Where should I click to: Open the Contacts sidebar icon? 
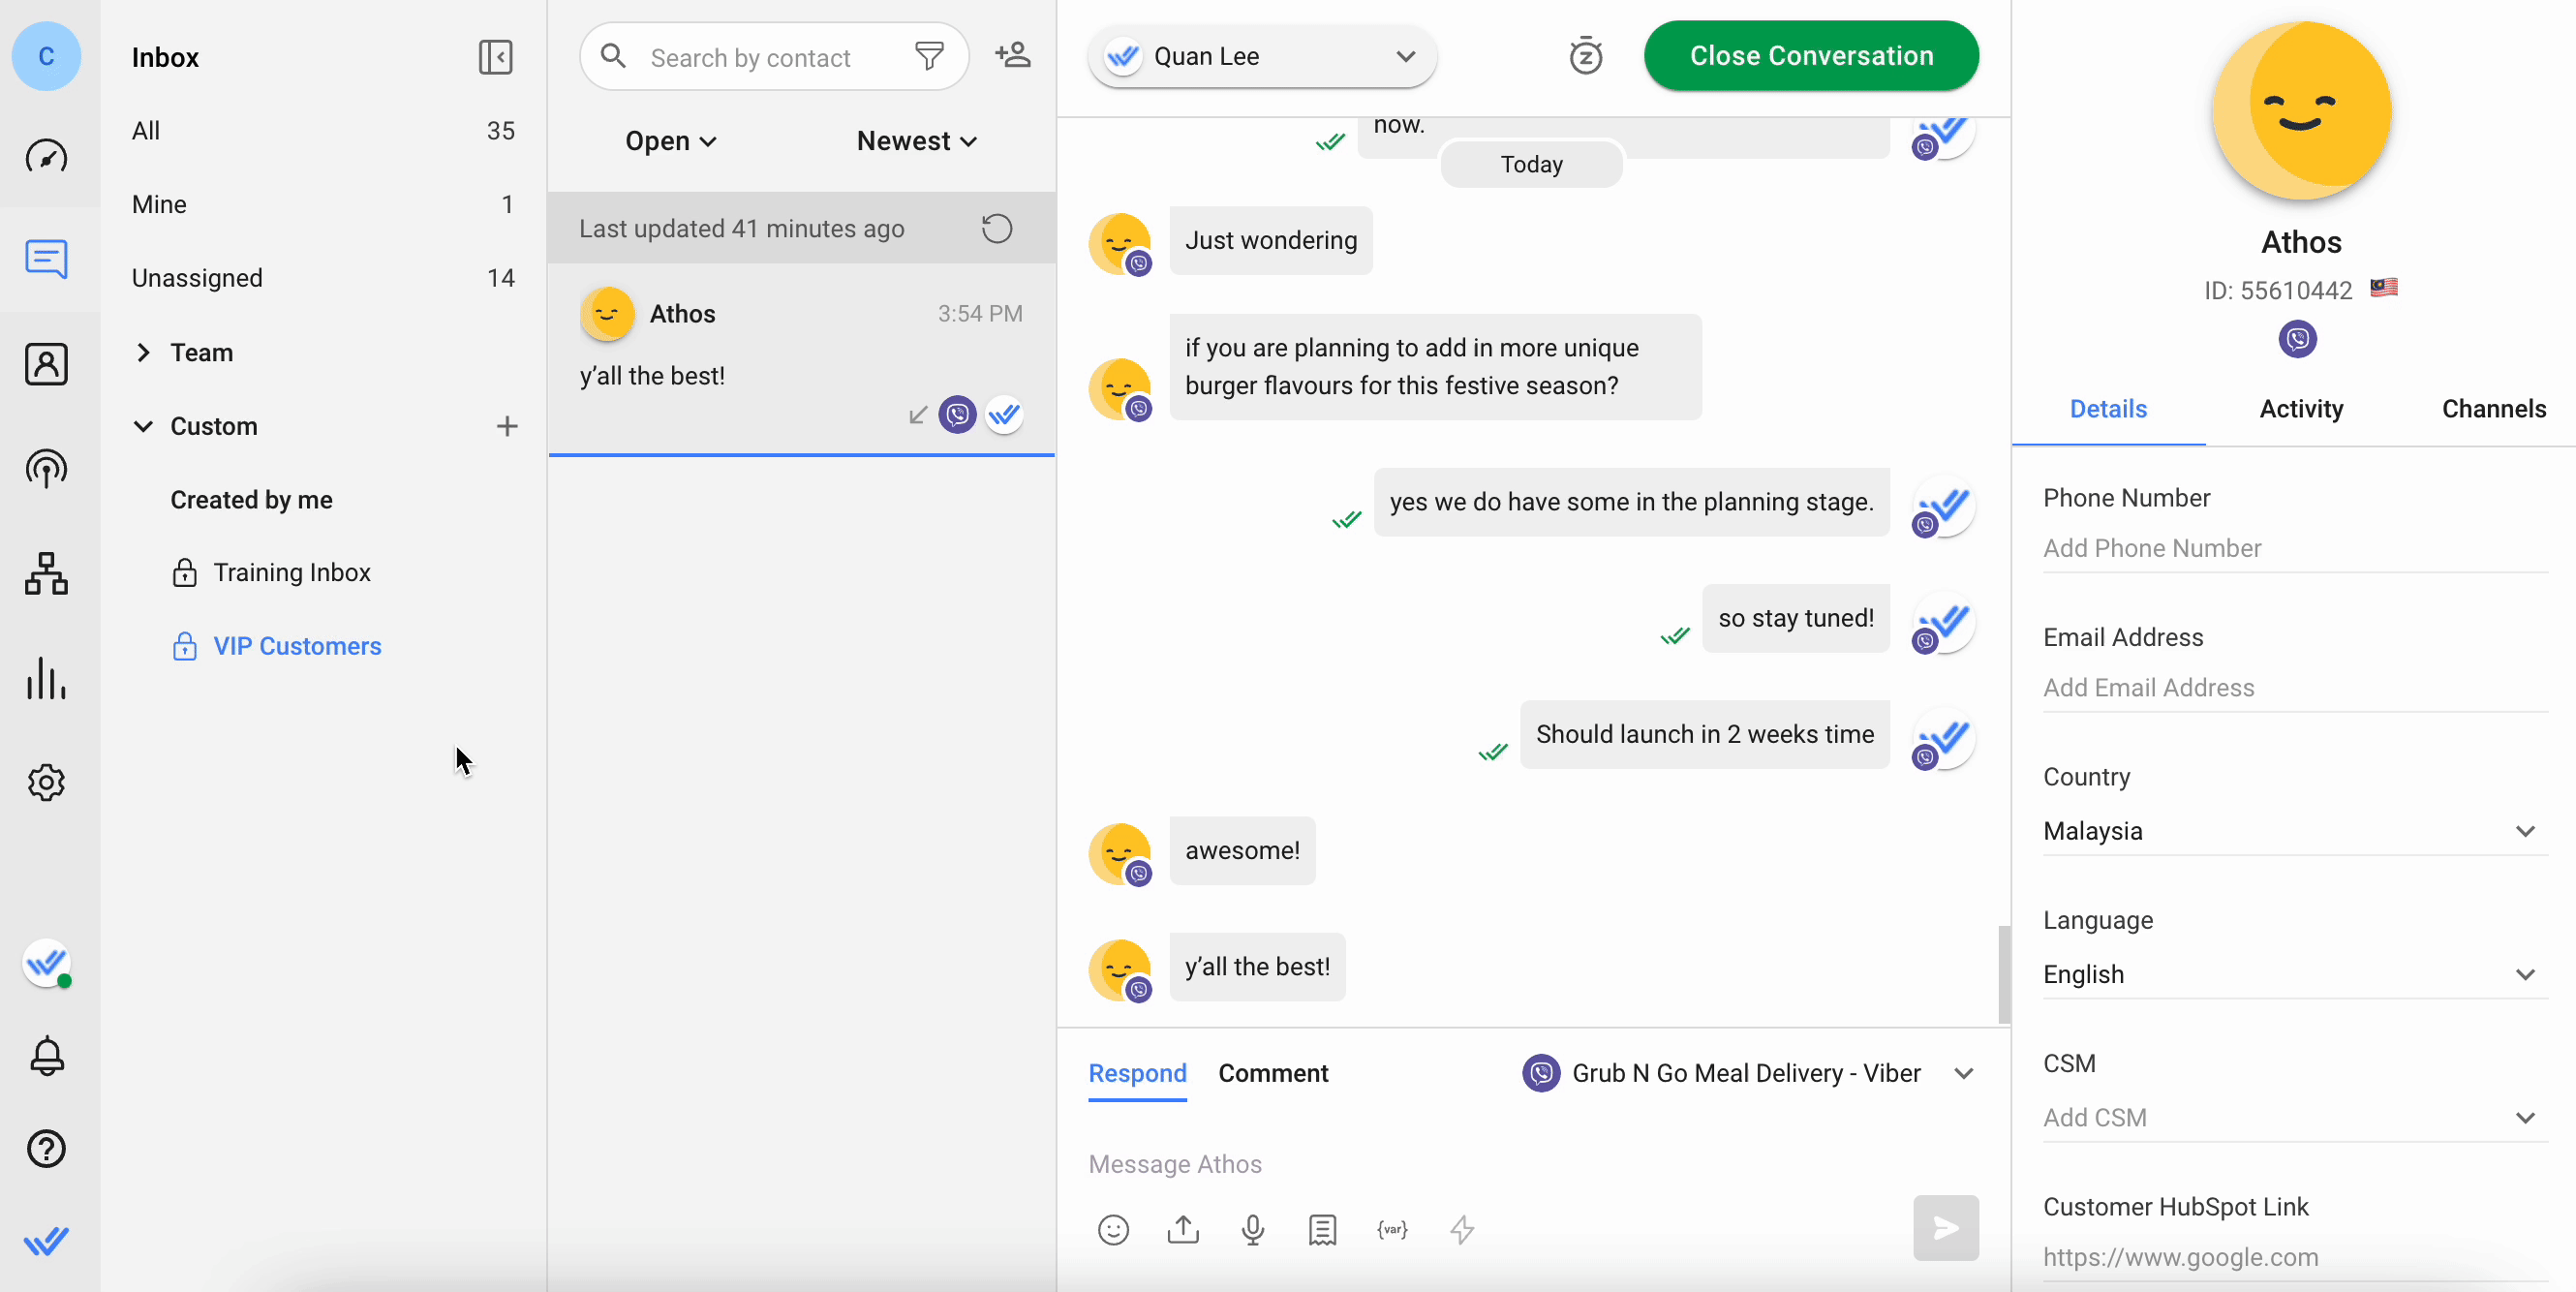tap(46, 364)
